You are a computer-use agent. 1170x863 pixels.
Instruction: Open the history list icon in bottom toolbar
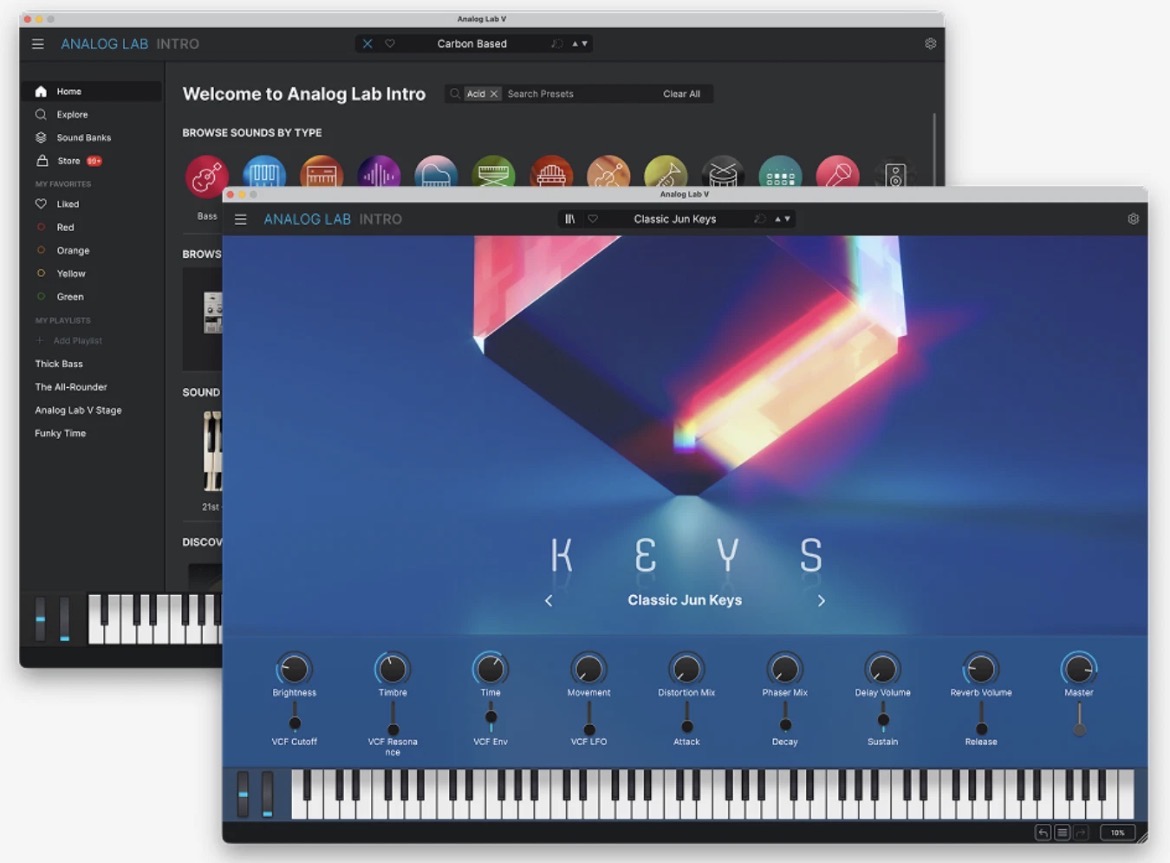pos(1062,832)
